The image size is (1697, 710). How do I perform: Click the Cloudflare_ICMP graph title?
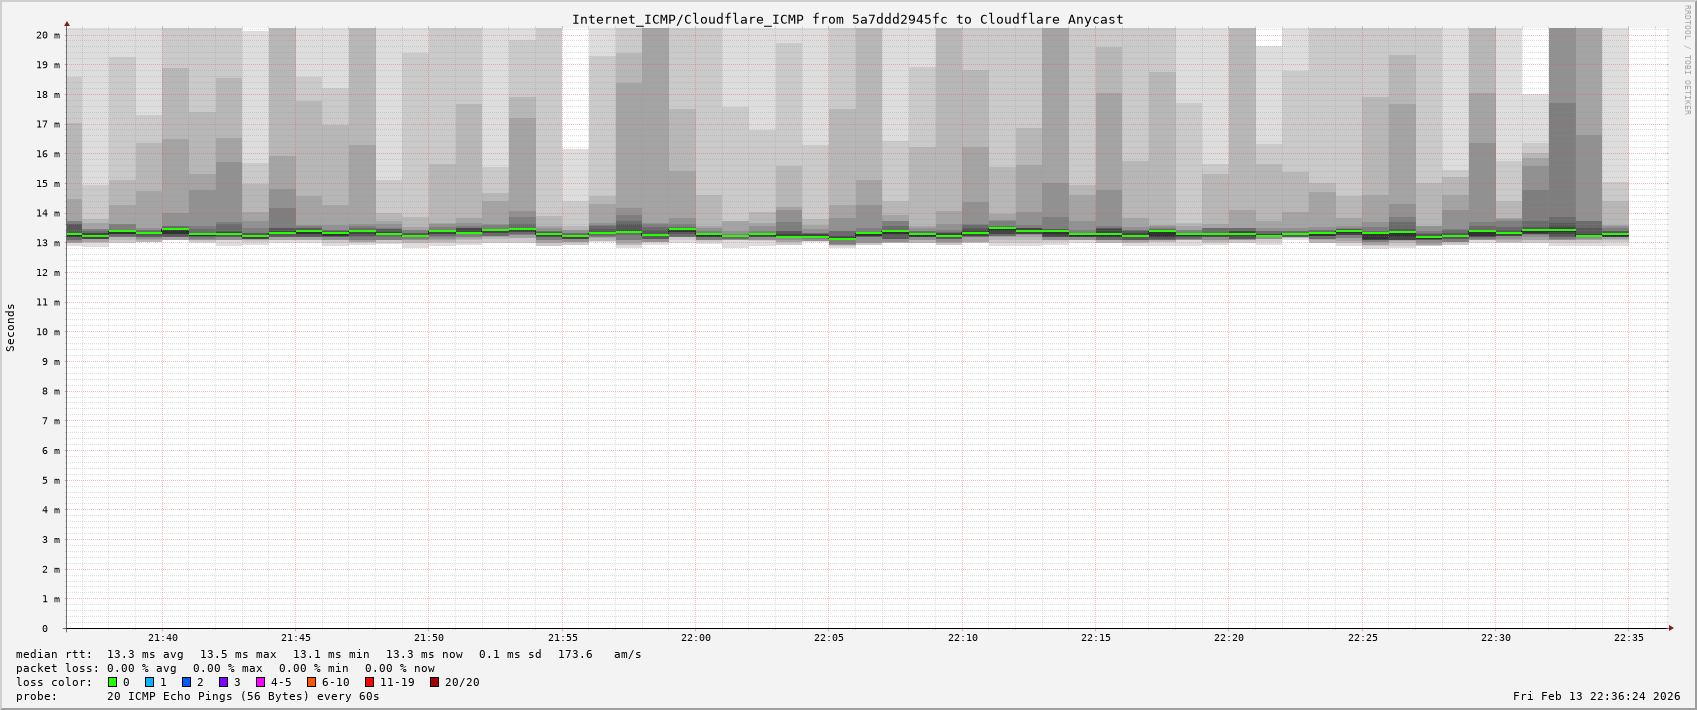click(847, 19)
